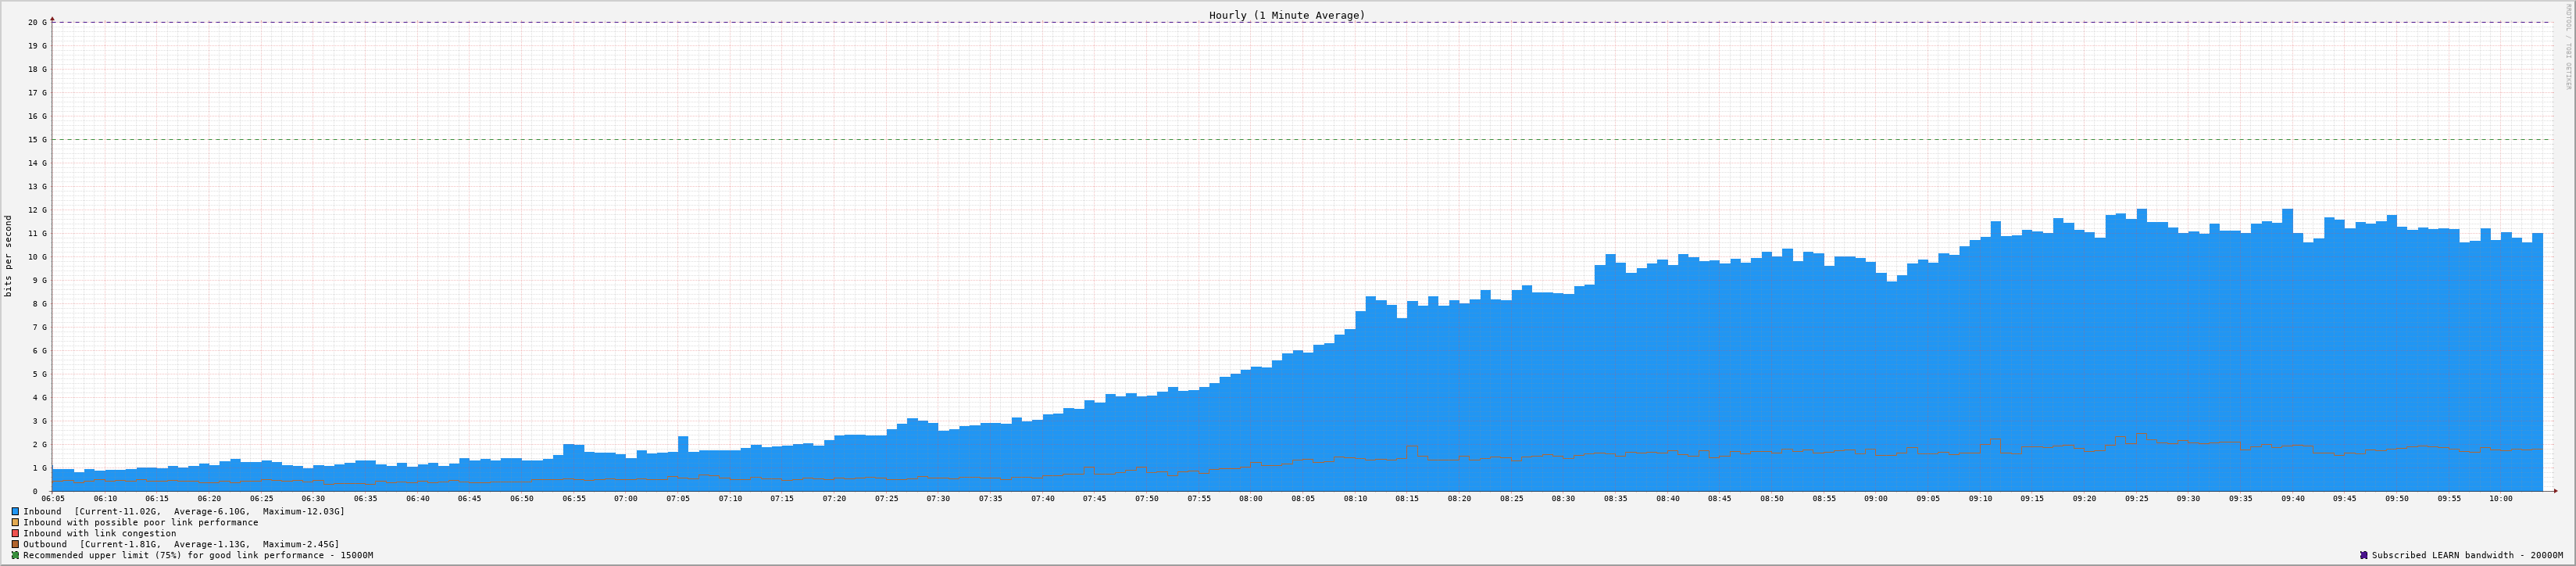Click the blue Inbound legend swatch
2576x566 pixels.
(15, 511)
